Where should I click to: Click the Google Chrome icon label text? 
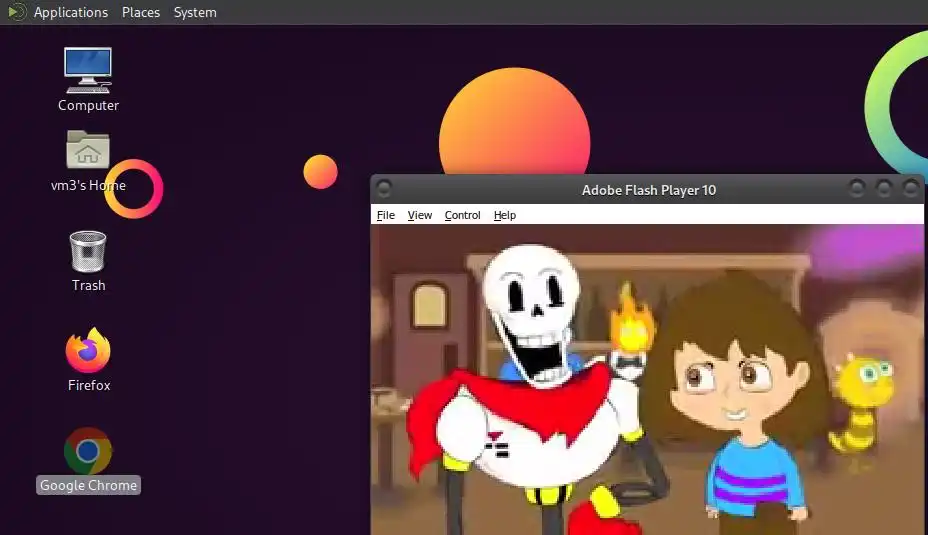pos(88,485)
